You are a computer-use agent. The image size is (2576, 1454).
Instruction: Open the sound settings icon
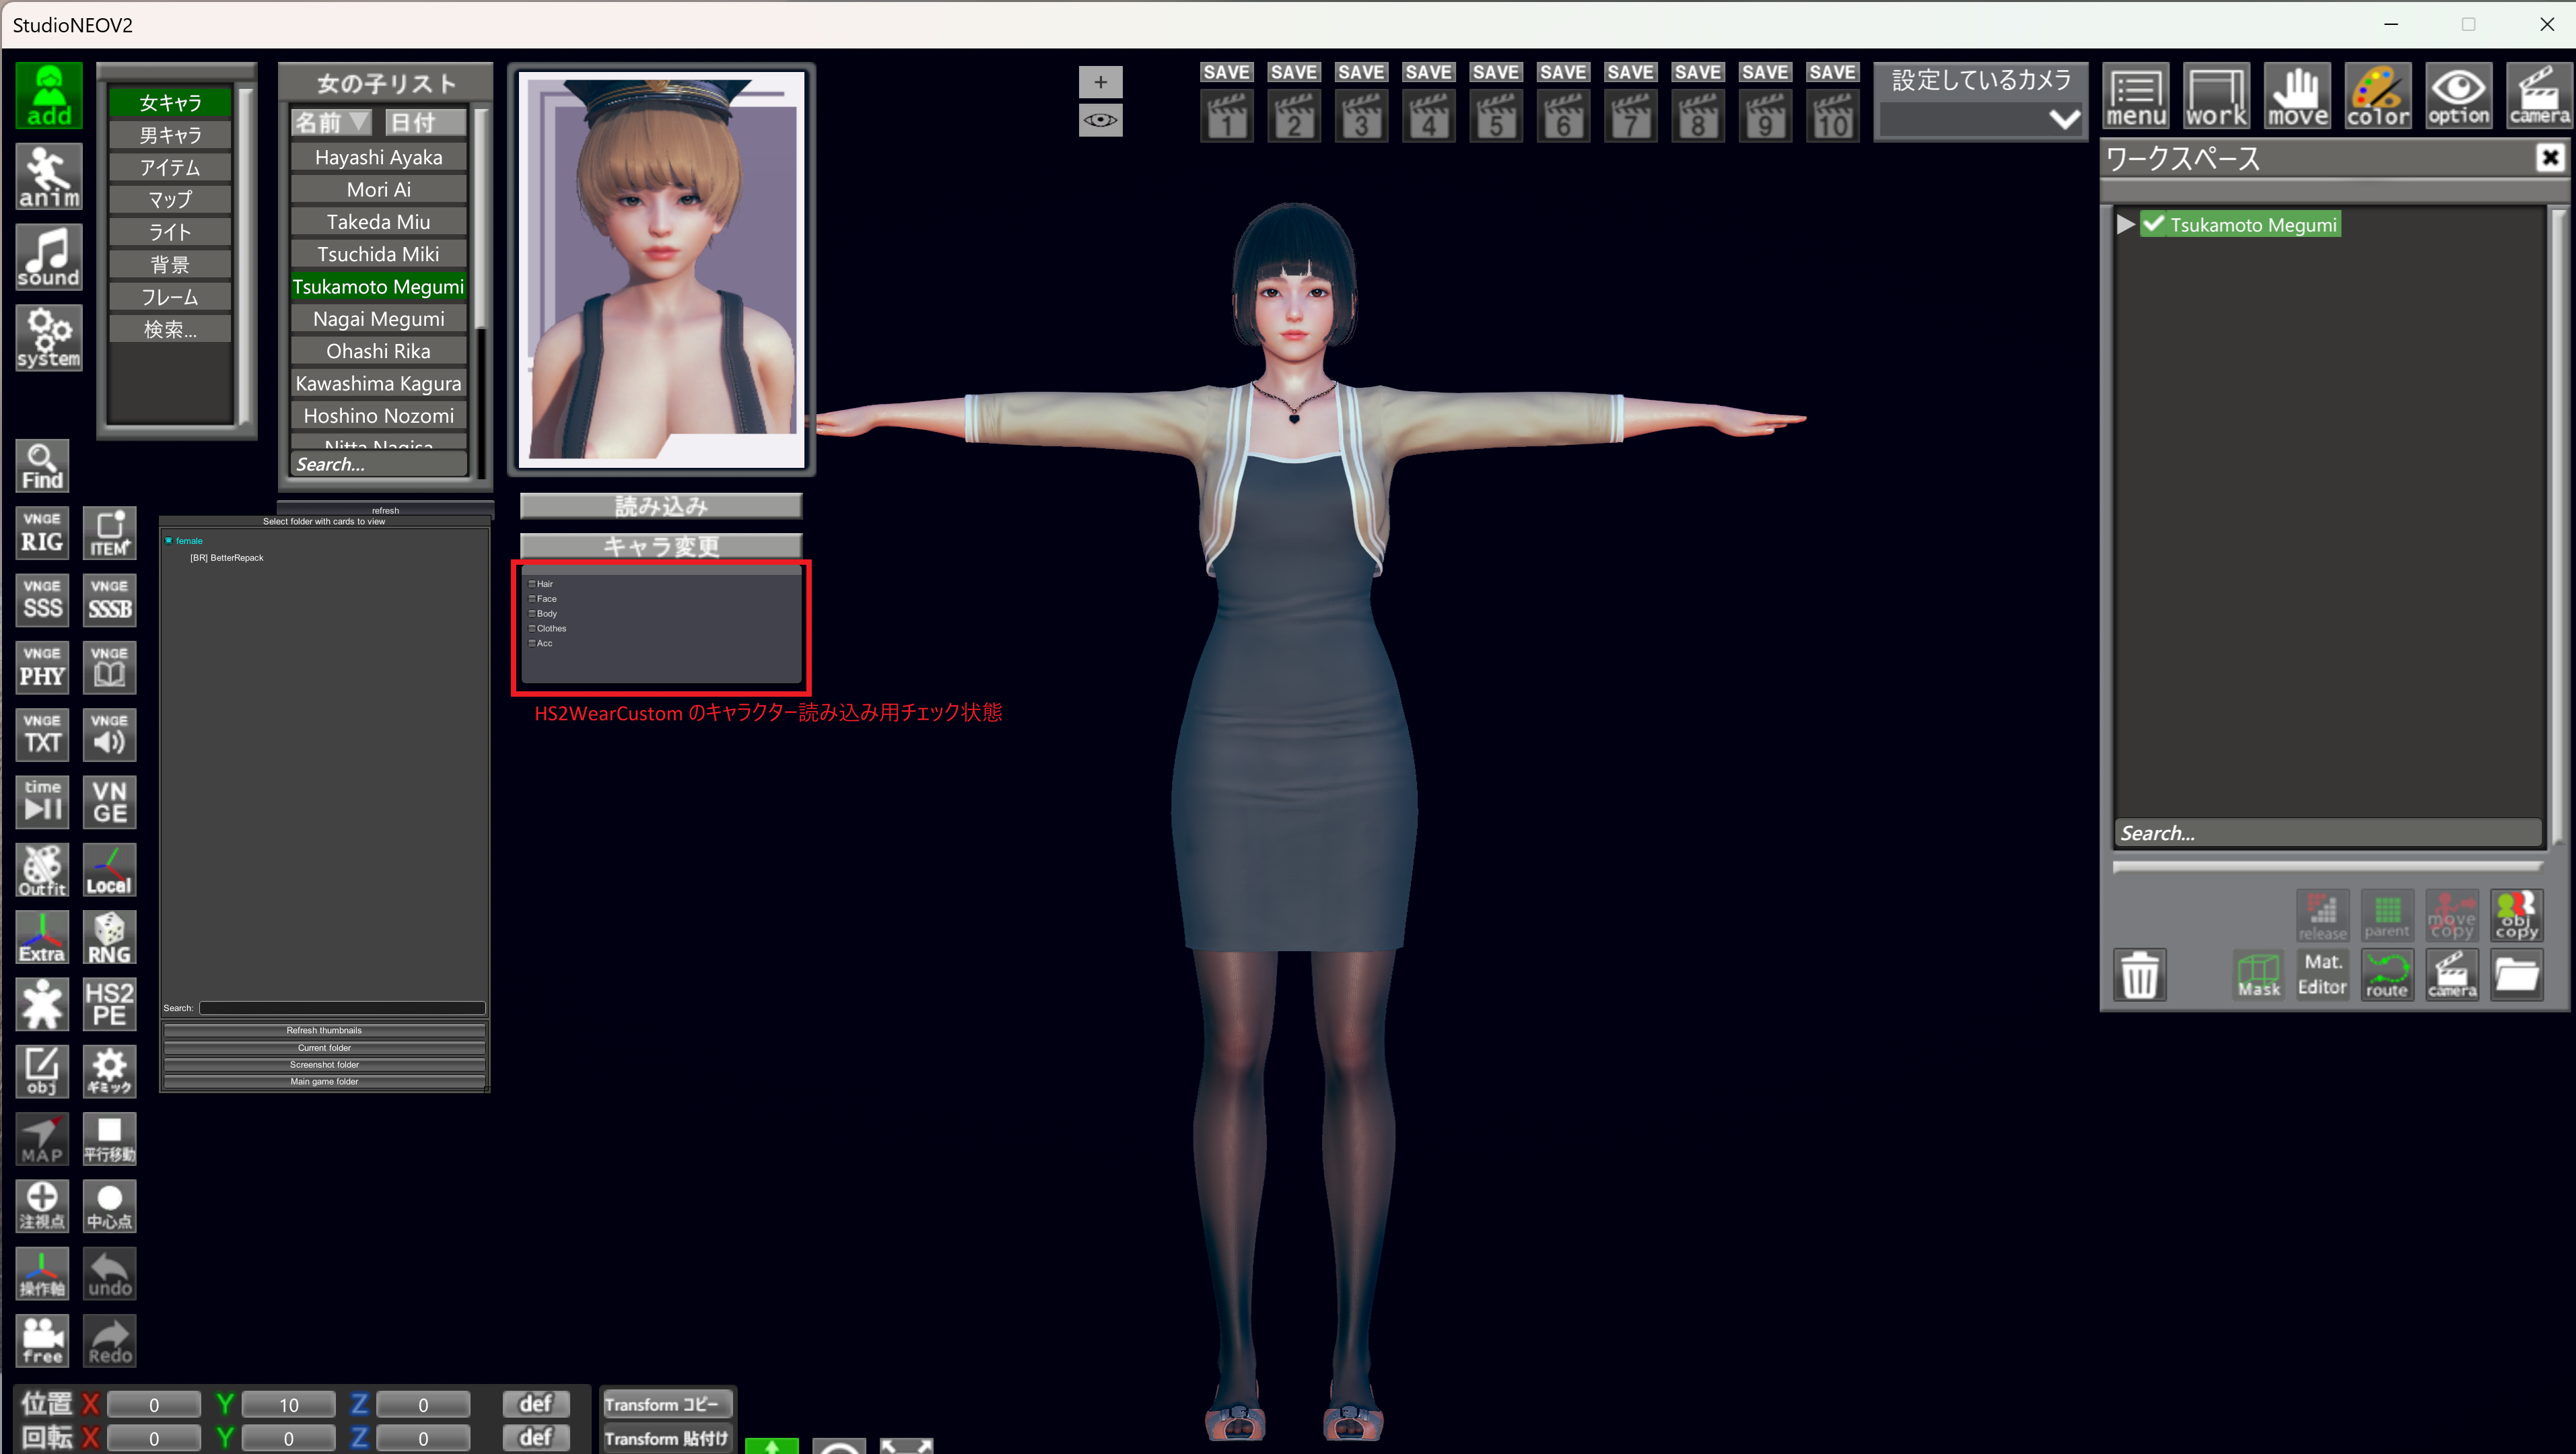(48, 257)
